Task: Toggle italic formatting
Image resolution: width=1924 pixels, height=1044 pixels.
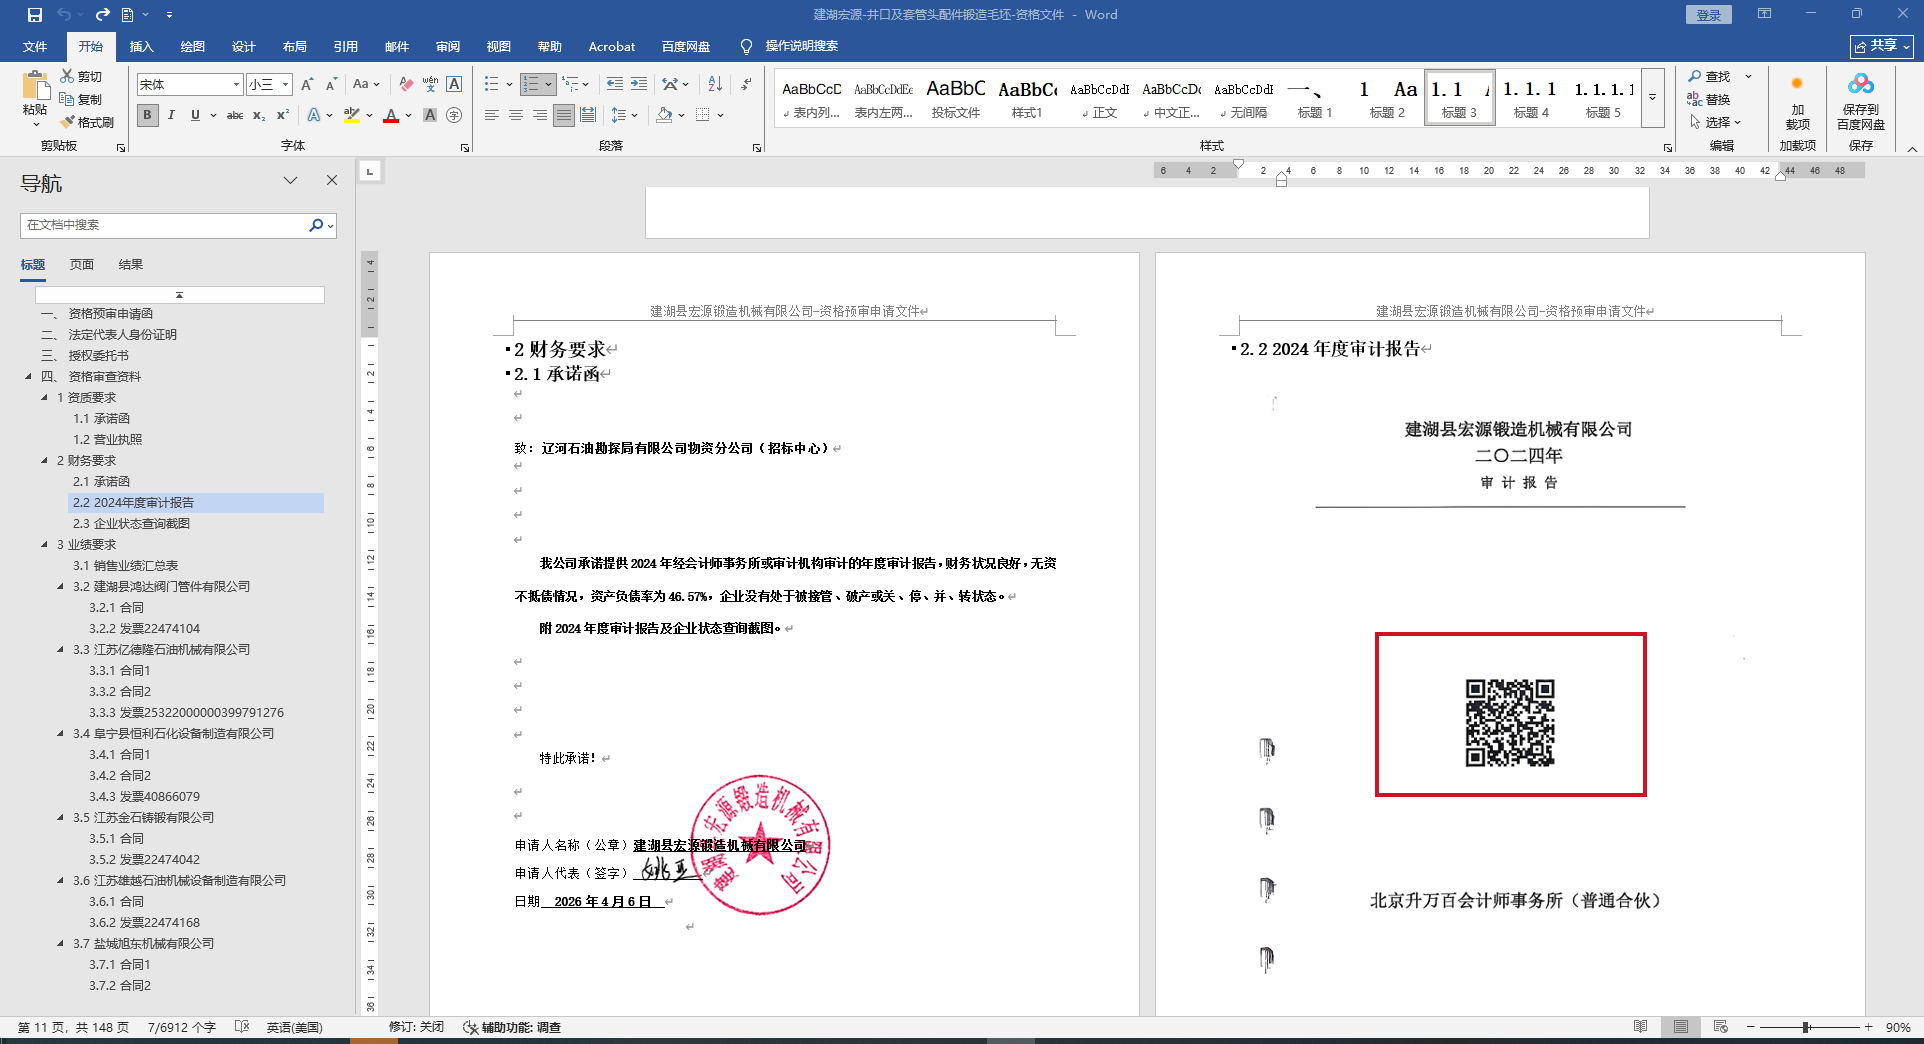Action: [x=171, y=116]
